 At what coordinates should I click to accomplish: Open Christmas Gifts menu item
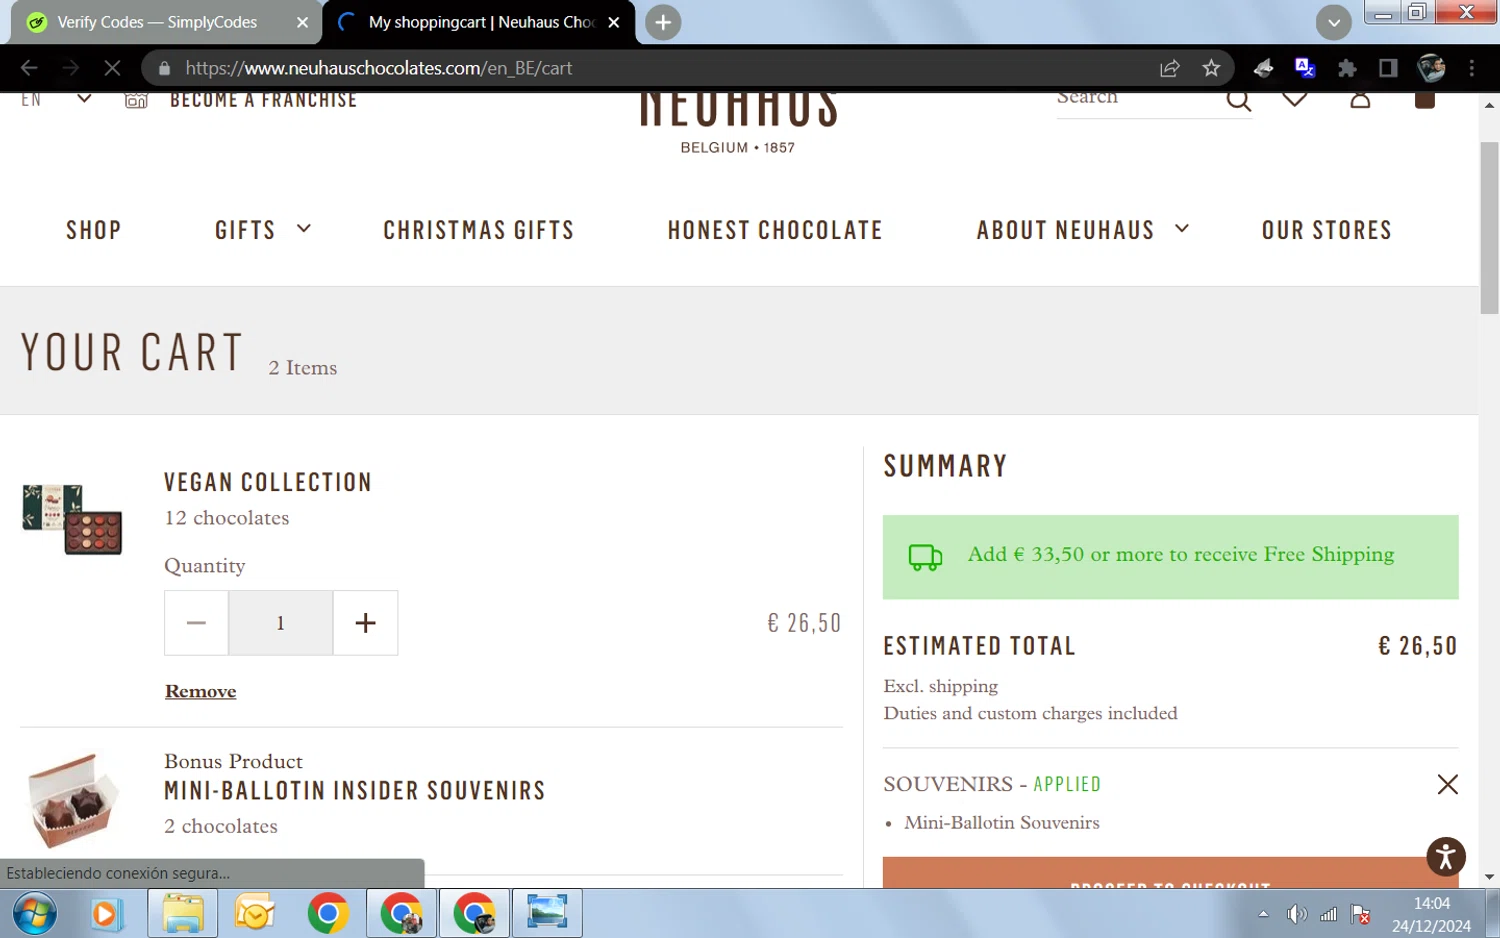pyautogui.click(x=479, y=230)
